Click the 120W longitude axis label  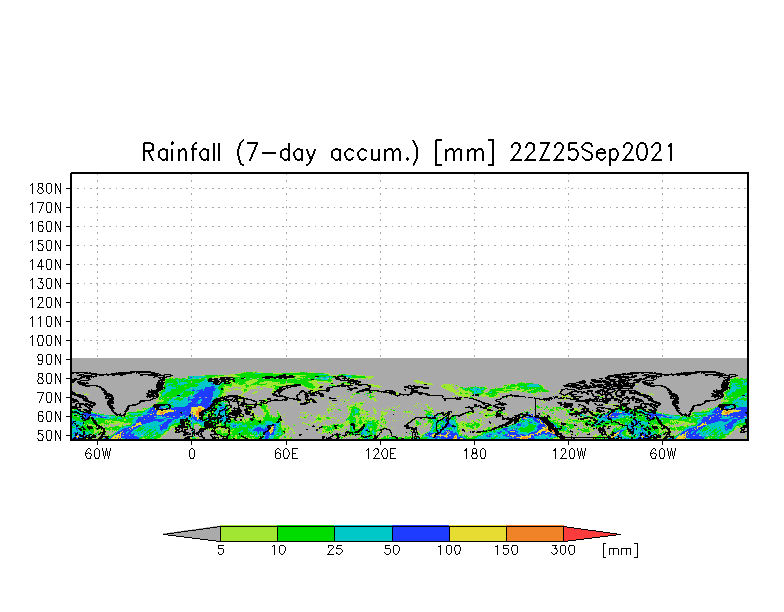pyautogui.click(x=568, y=454)
